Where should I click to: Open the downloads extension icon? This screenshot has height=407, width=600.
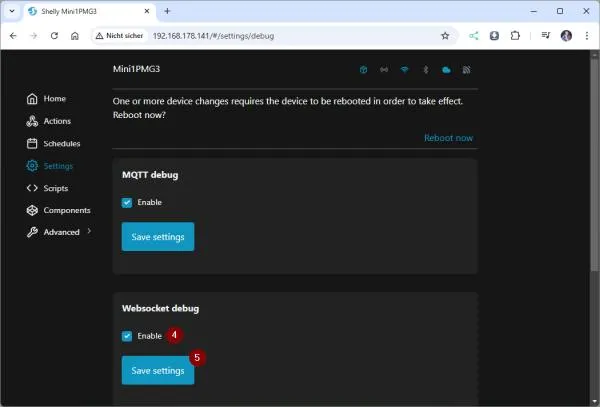pyautogui.click(x=494, y=36)
